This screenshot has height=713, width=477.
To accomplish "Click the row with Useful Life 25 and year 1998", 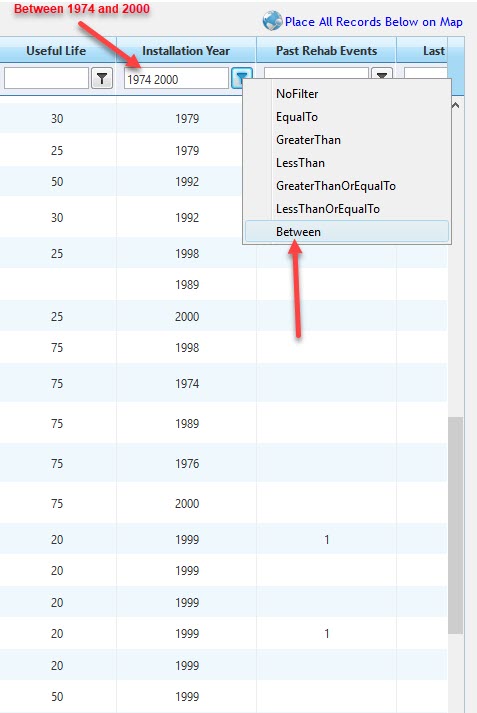I will pos(223,254).
